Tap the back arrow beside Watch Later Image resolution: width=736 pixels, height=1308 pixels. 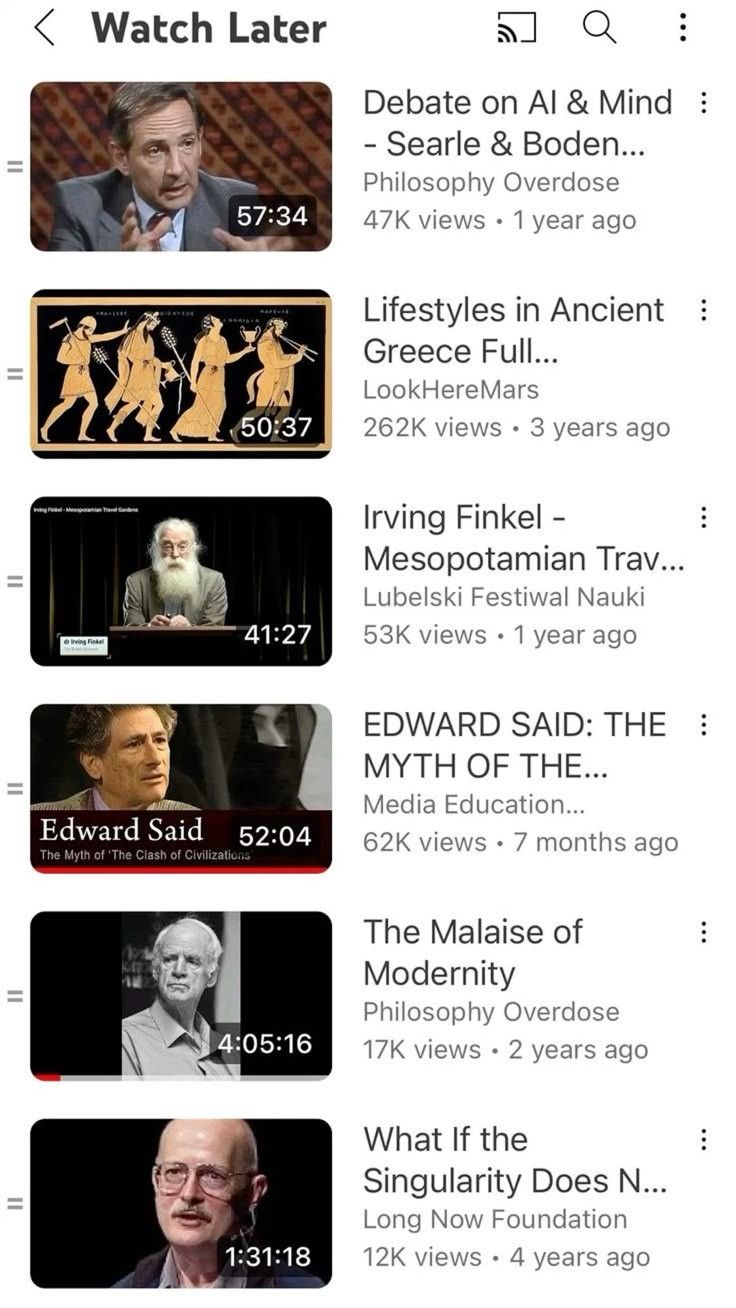point(43,28)
